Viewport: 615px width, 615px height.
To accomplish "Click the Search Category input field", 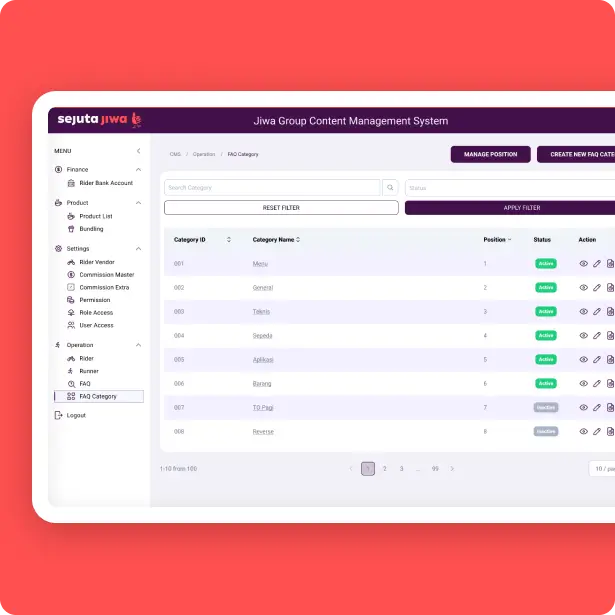I will coord(271,187).
